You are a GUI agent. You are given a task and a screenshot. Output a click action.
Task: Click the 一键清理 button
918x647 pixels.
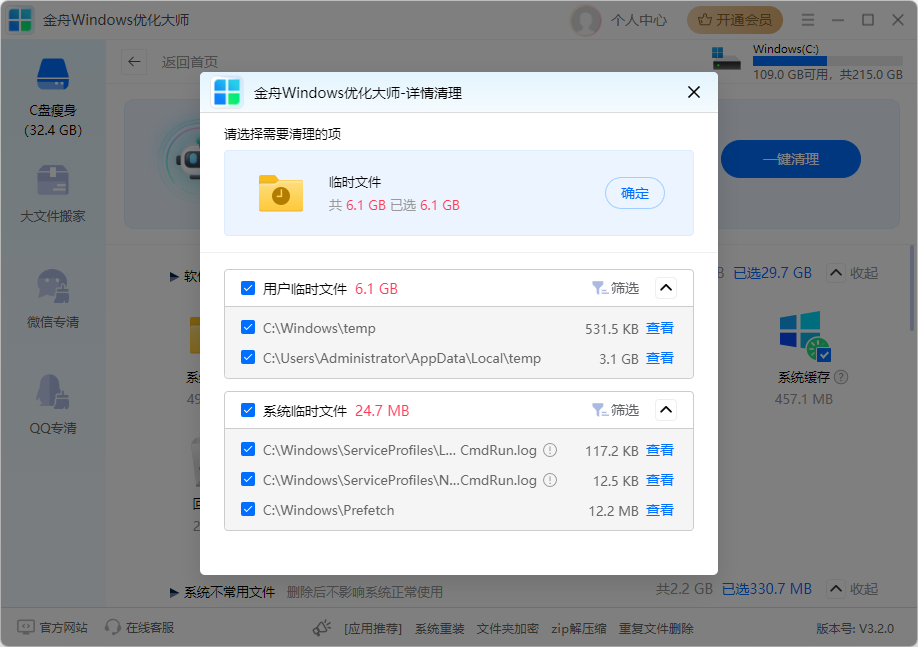point(790,159)
